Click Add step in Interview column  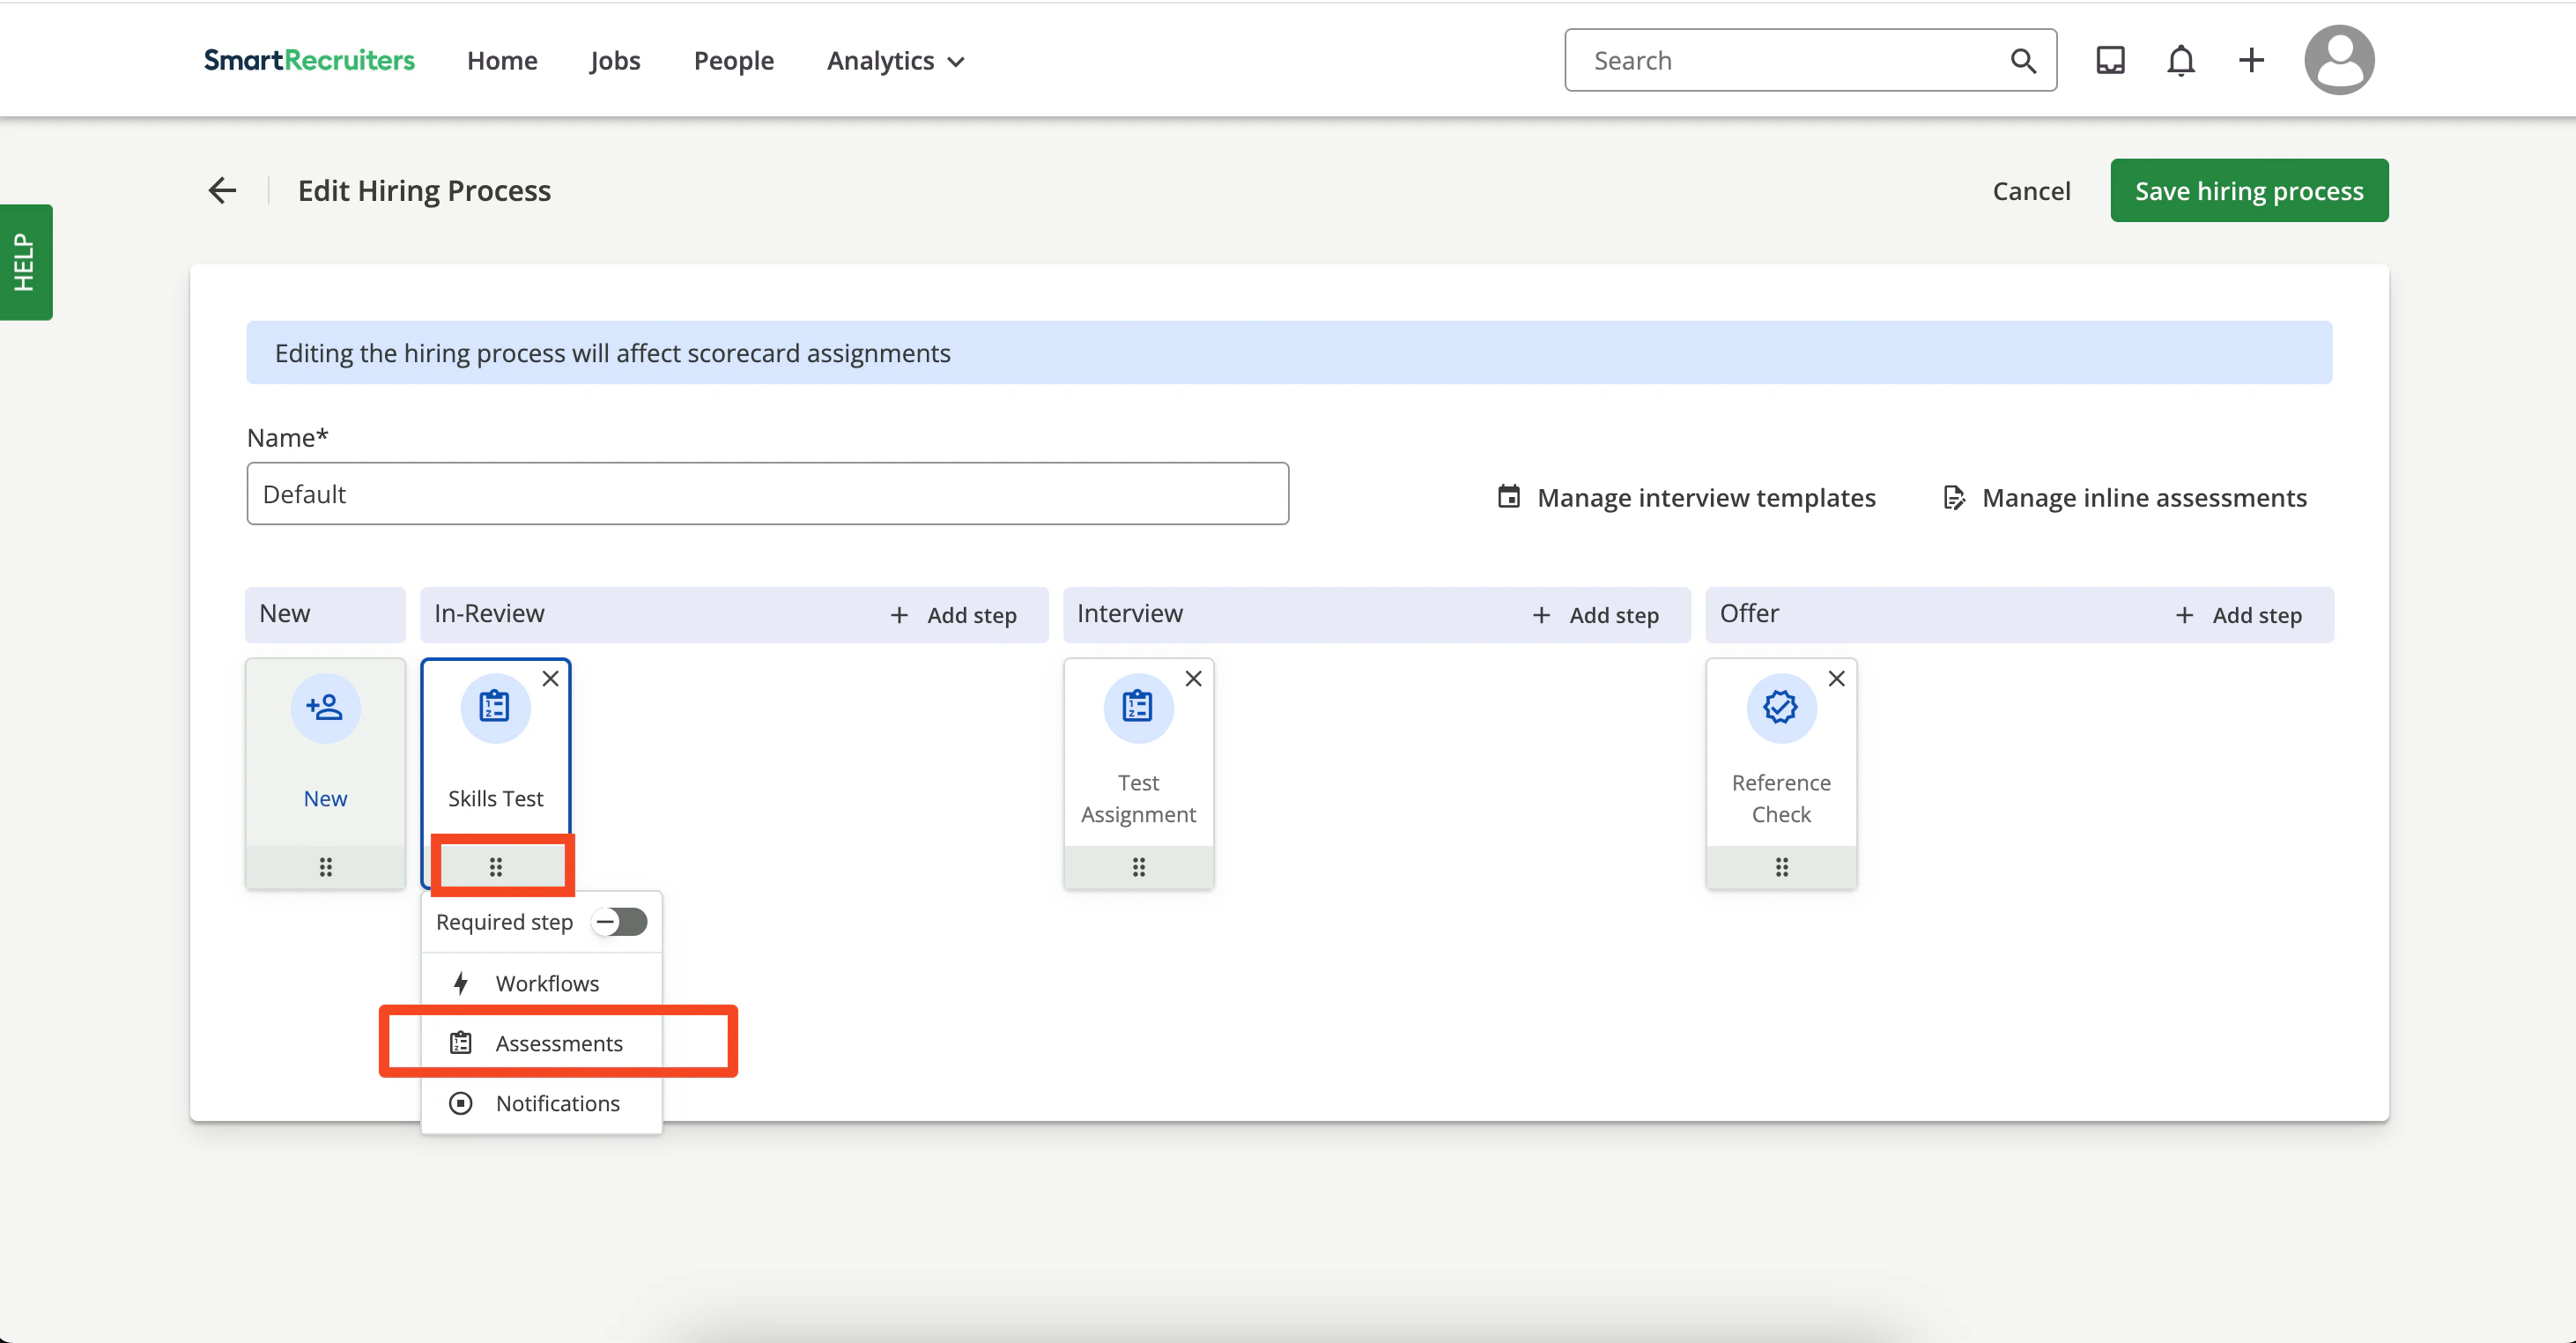(1596, 615)
